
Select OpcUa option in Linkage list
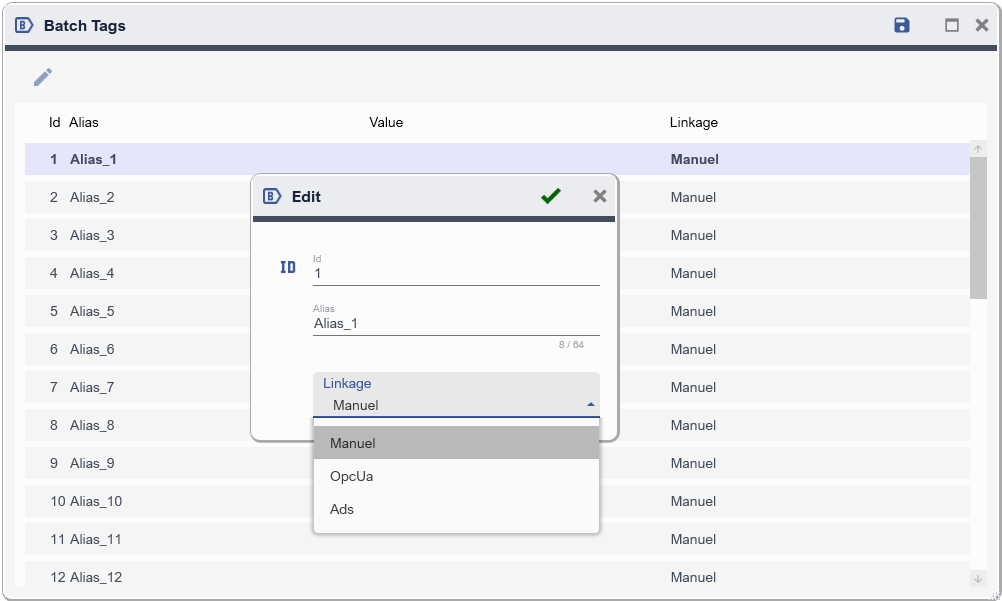(x=456, y=476)
